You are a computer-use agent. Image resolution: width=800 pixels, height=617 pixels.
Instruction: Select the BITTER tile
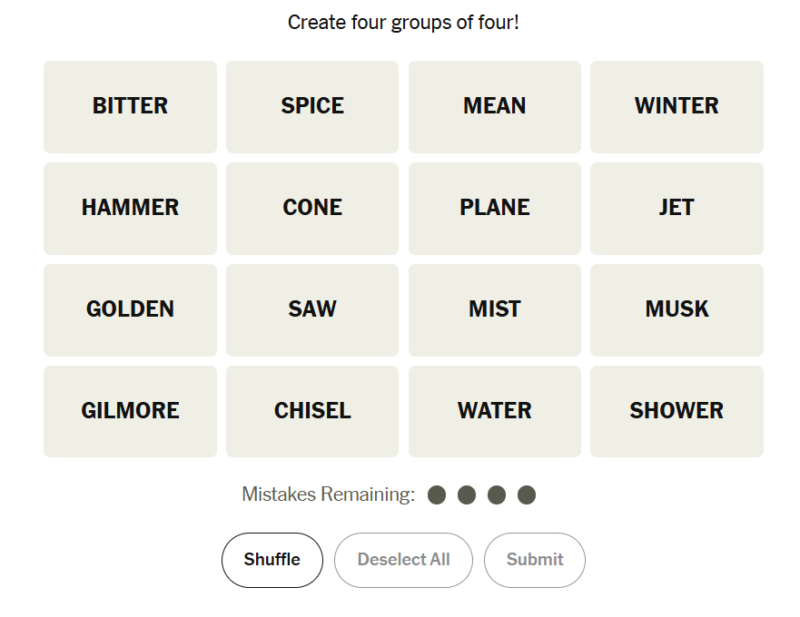click(x=130, y=107)
